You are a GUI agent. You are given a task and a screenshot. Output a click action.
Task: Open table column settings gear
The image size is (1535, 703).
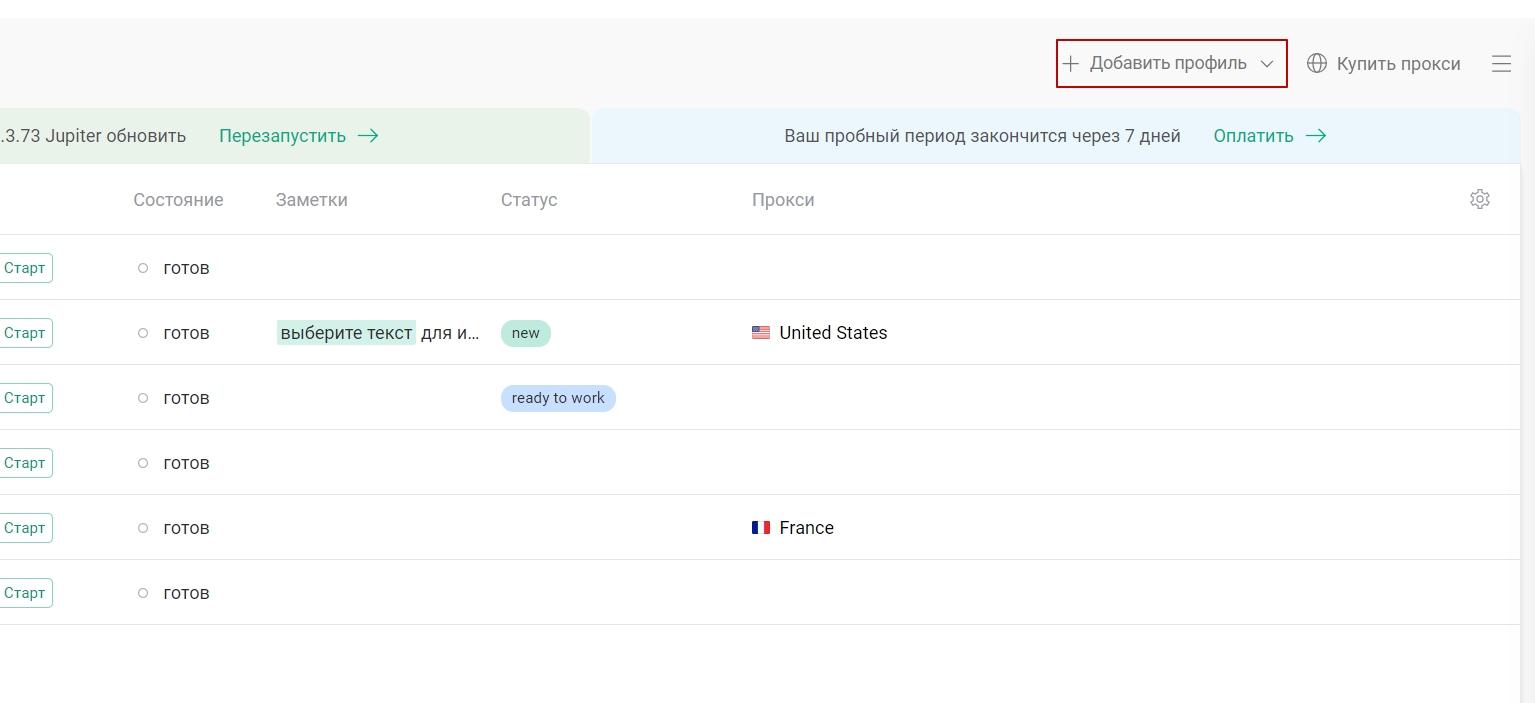(1480, 199)
